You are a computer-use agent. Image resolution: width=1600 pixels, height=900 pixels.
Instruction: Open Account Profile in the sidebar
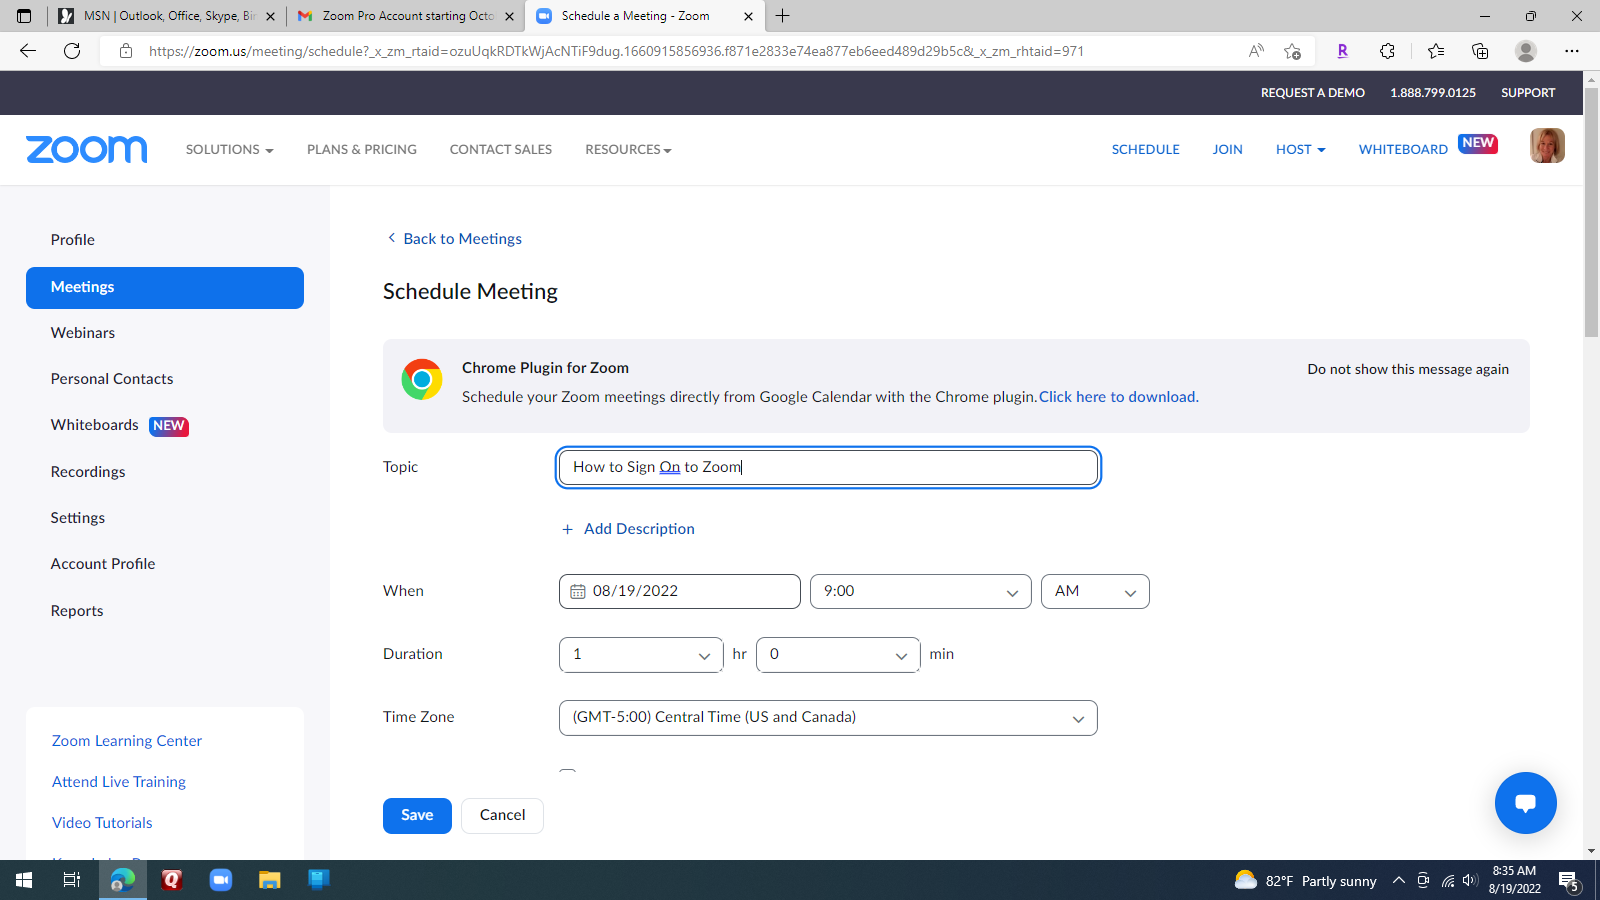103,564
